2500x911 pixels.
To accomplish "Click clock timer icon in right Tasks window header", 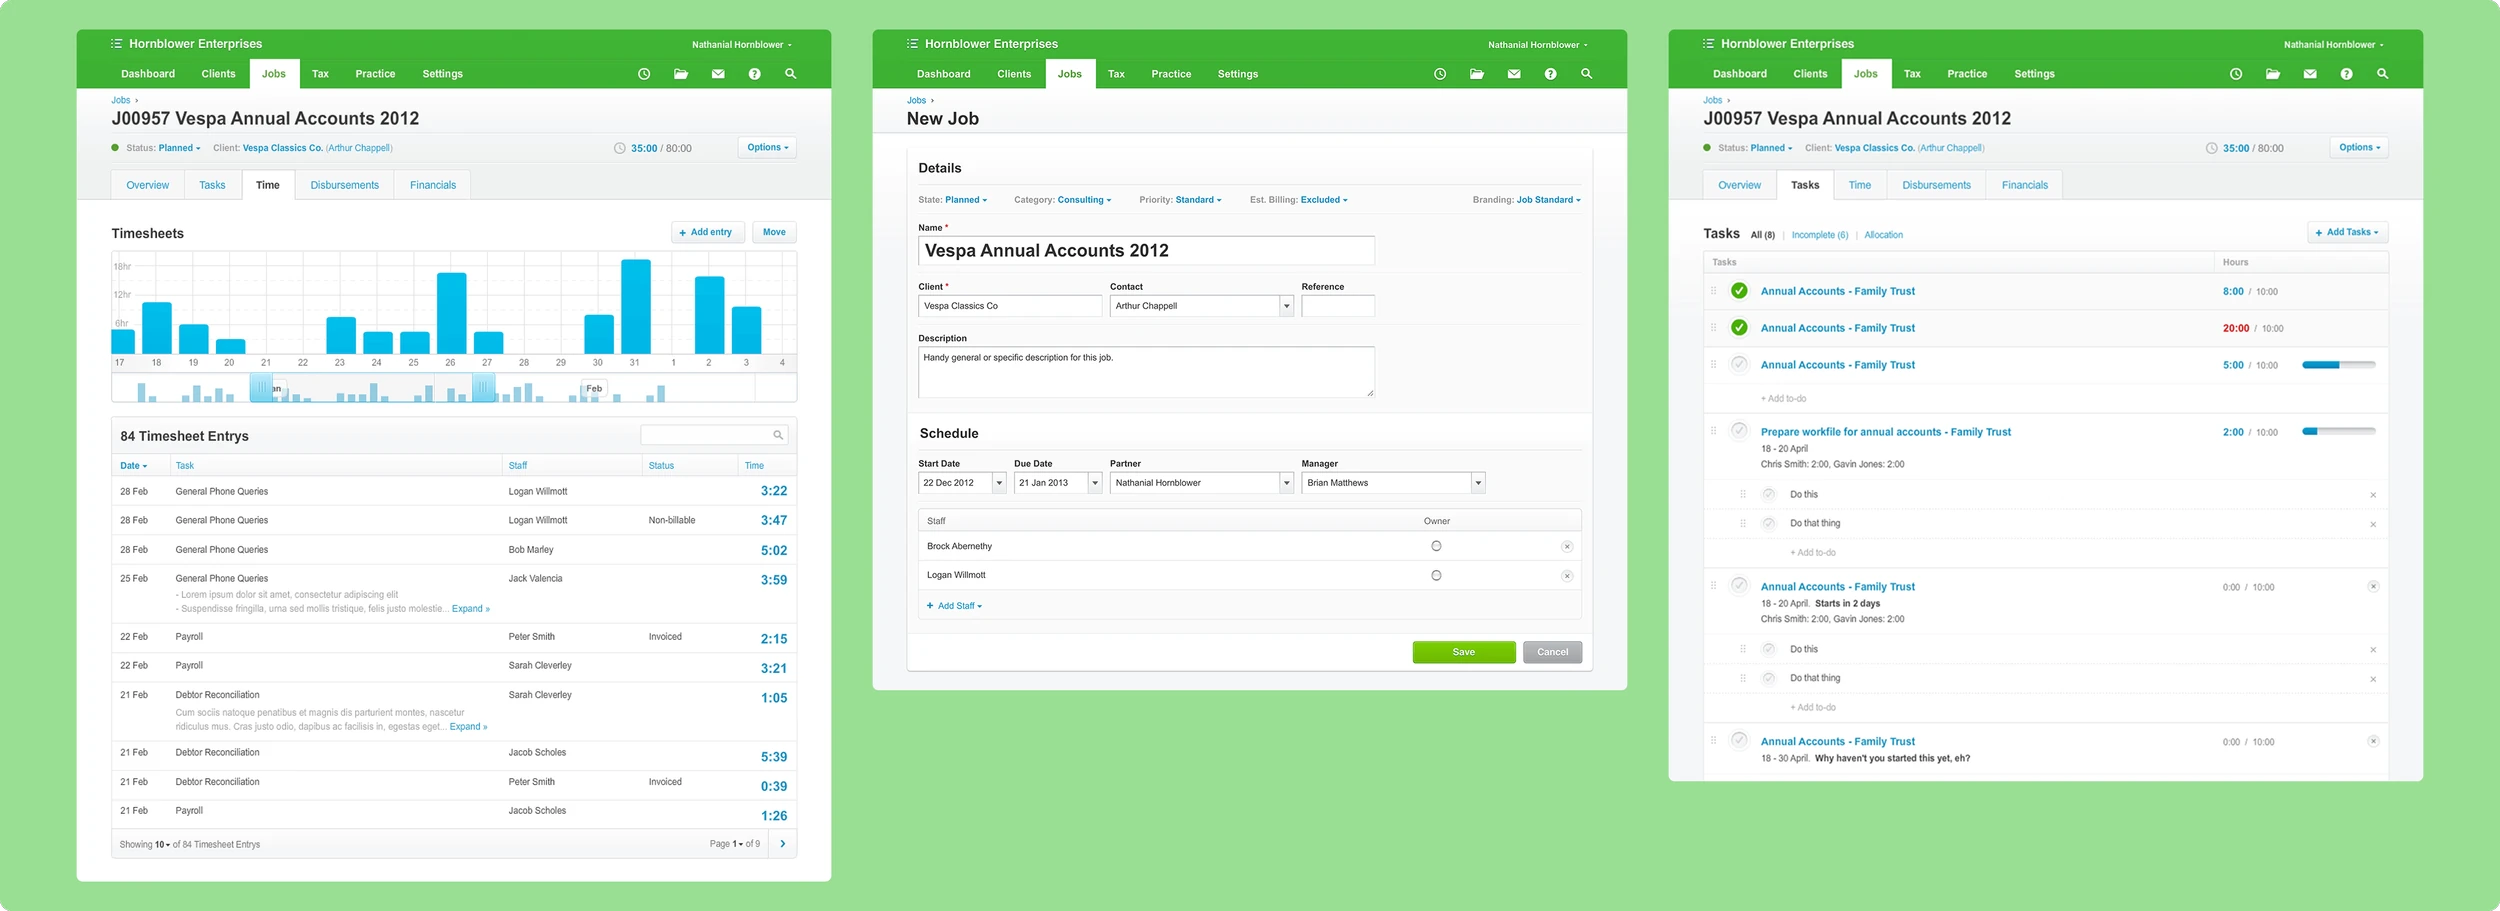I will point(2236,74).
